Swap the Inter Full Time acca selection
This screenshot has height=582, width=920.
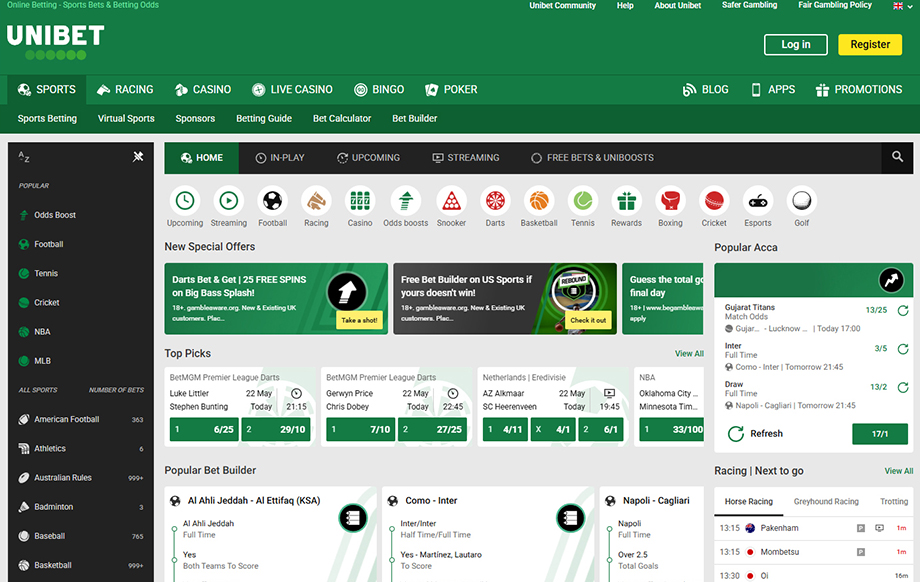click(903, 349)
